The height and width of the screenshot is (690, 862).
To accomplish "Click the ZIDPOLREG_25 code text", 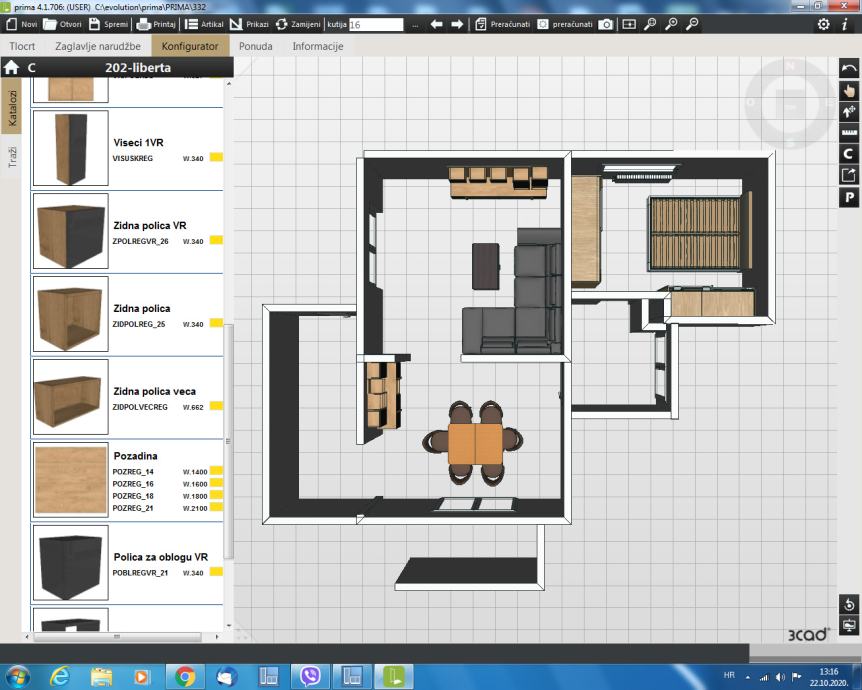I will point(139,324).
